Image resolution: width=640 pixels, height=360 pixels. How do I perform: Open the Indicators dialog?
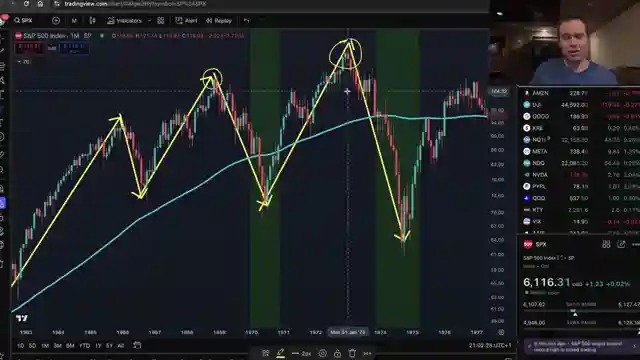click(124, 20)
